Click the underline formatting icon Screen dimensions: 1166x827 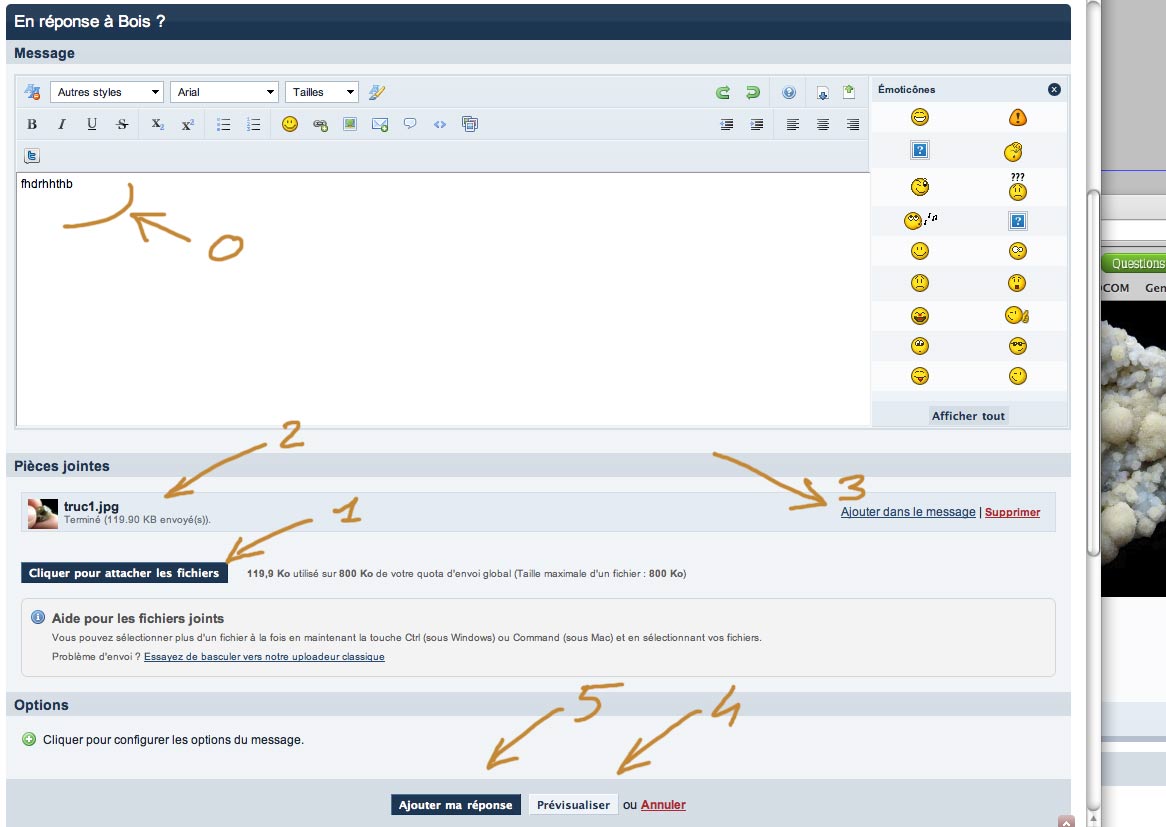click(92, 125)
